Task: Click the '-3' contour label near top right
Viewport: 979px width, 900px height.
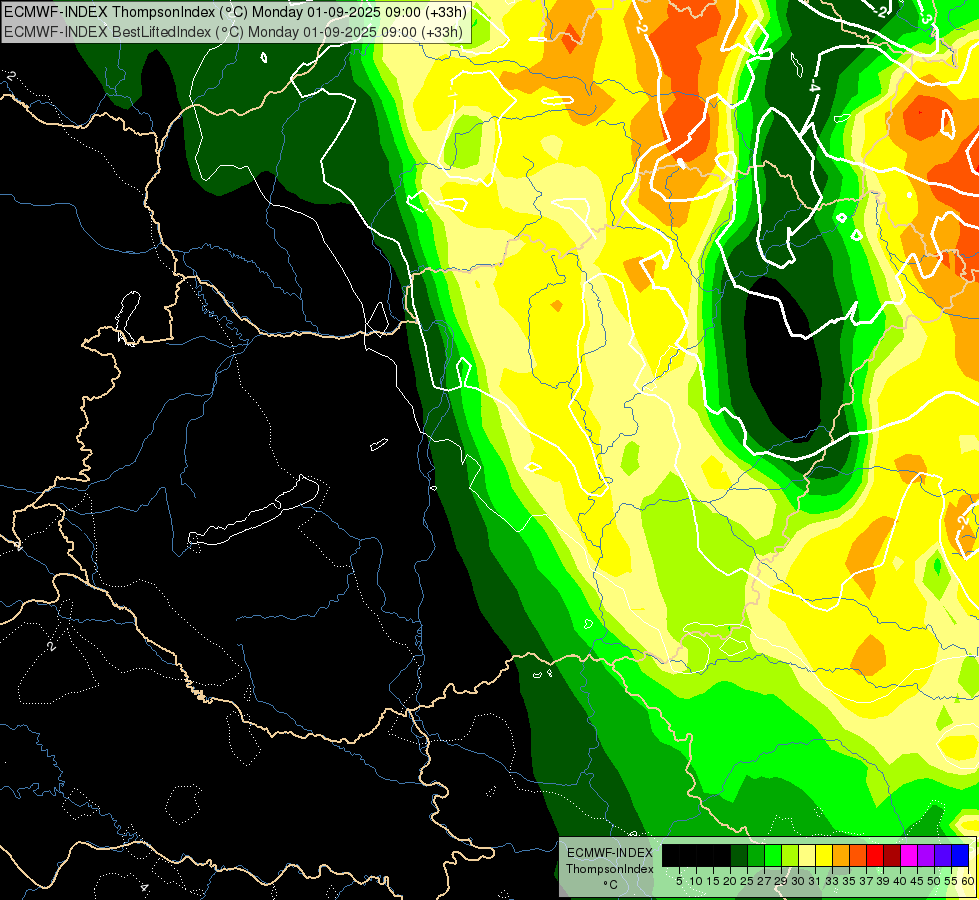Action: click(x=927, y=19)
